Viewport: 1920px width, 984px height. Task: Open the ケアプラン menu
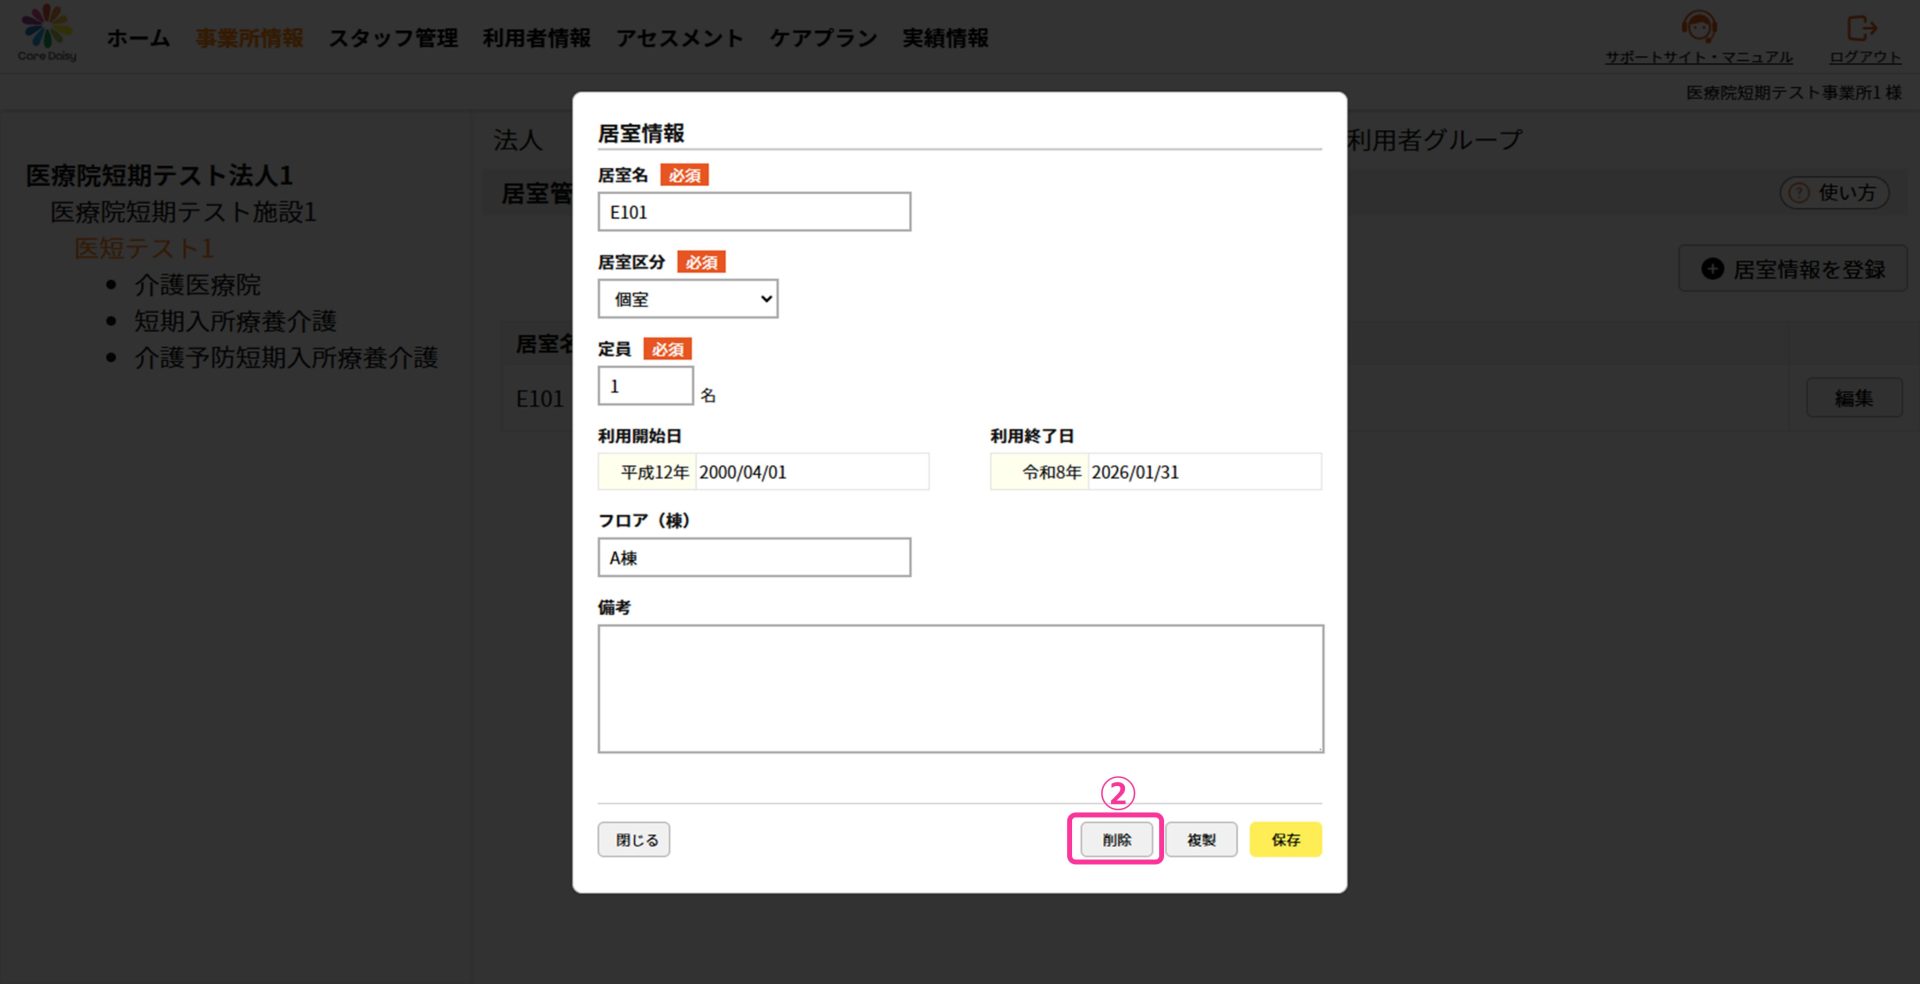[822, 38]
